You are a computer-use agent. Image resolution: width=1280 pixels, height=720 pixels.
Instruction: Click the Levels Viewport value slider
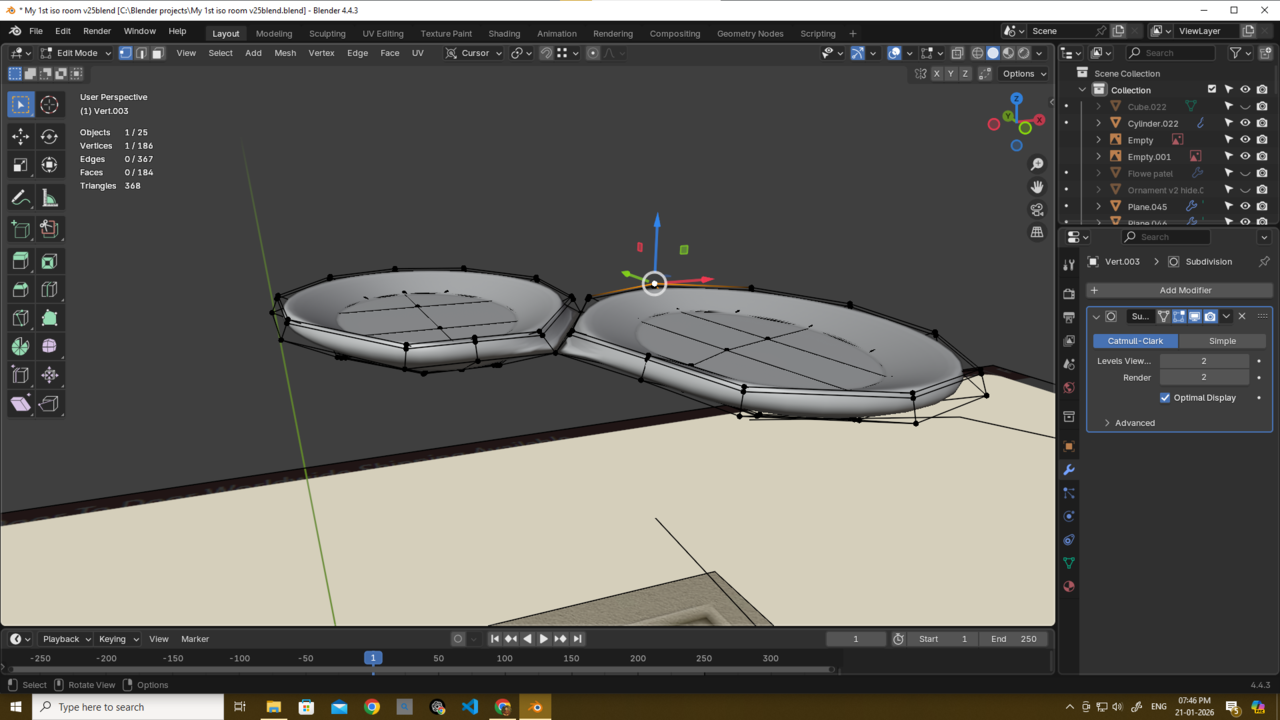(x=1203, y=361)
